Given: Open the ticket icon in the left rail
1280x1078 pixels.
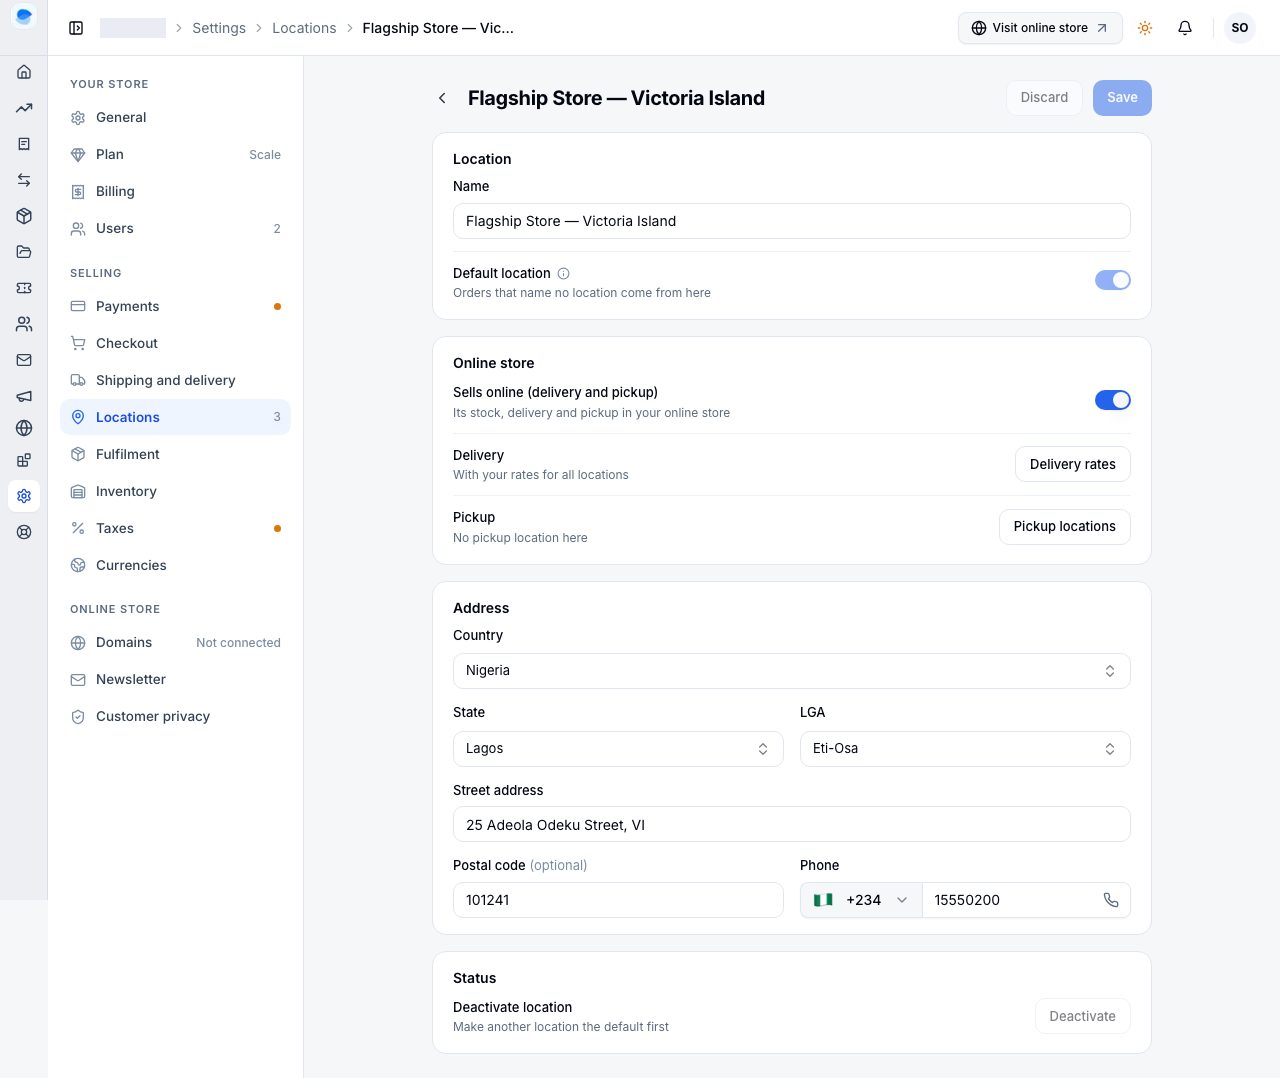Looking at the screenshot, I should click(24, 288).
